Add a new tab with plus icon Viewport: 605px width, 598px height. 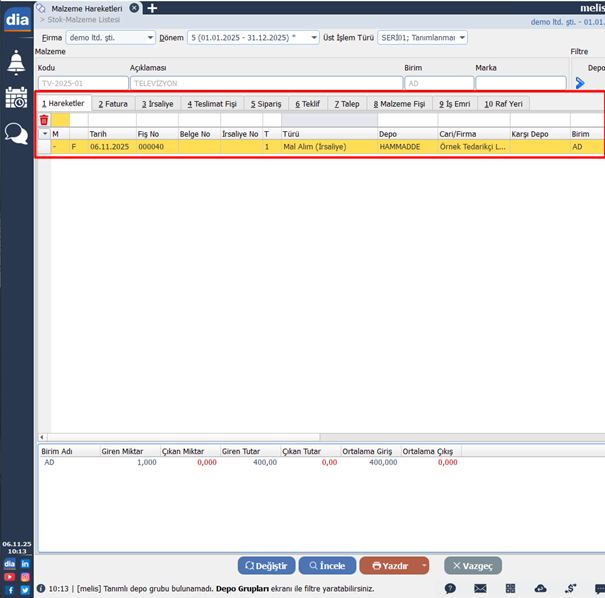pyautogui.click(x=152, y=8)
